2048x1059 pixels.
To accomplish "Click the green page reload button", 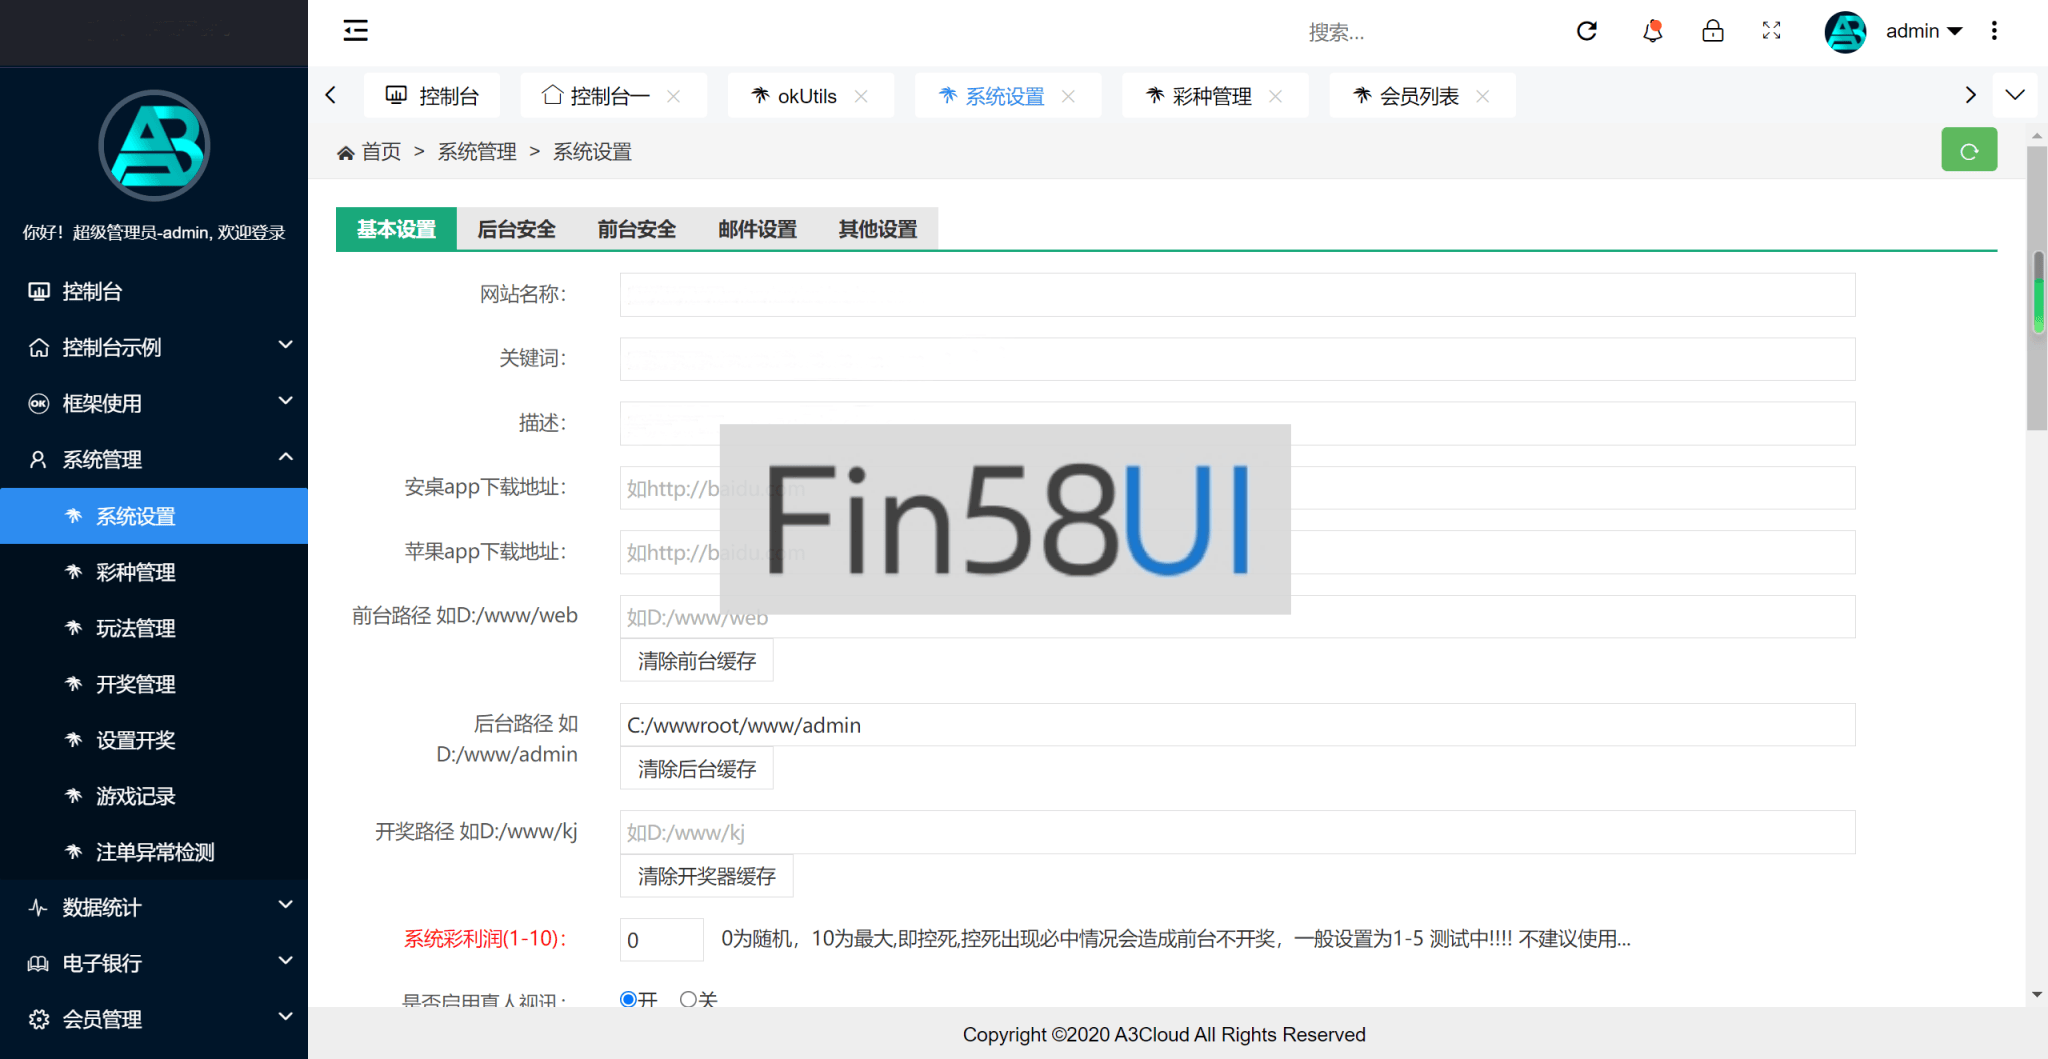I will point(1968,151).
